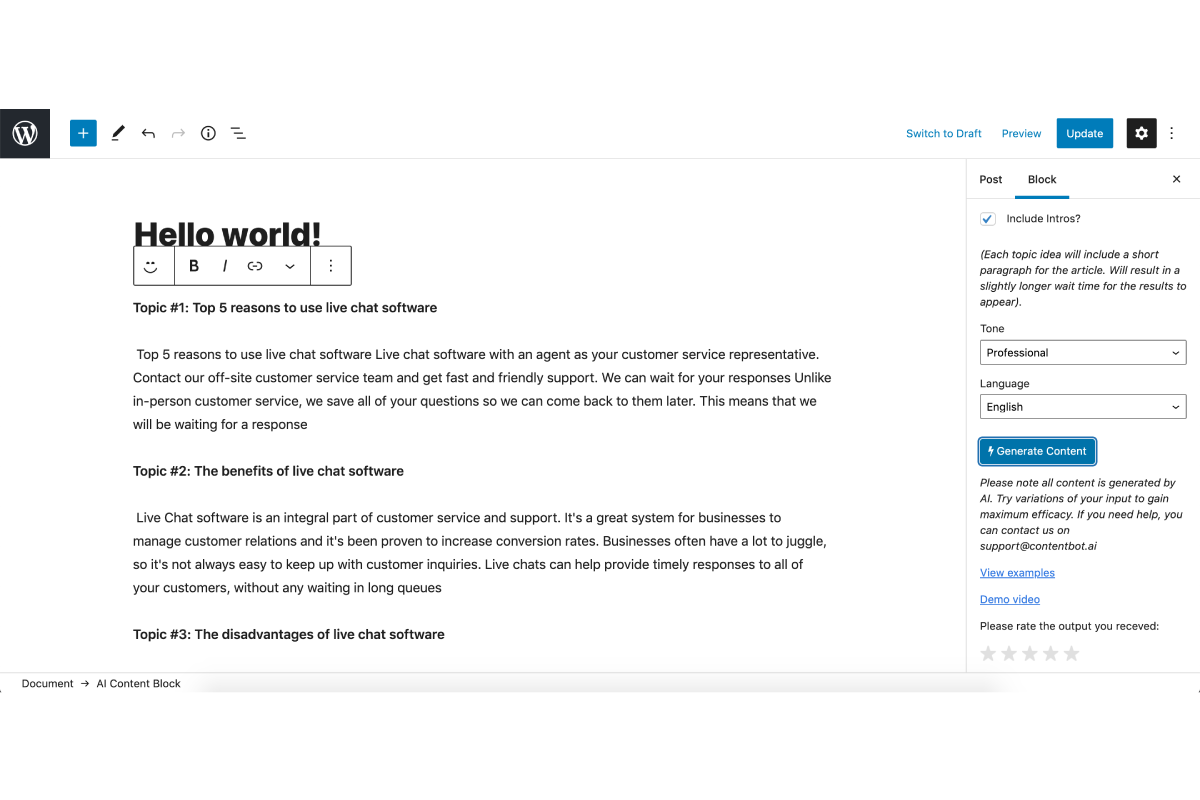Click the Update button
1200x800 pixels.
[x=1084, y=133]
